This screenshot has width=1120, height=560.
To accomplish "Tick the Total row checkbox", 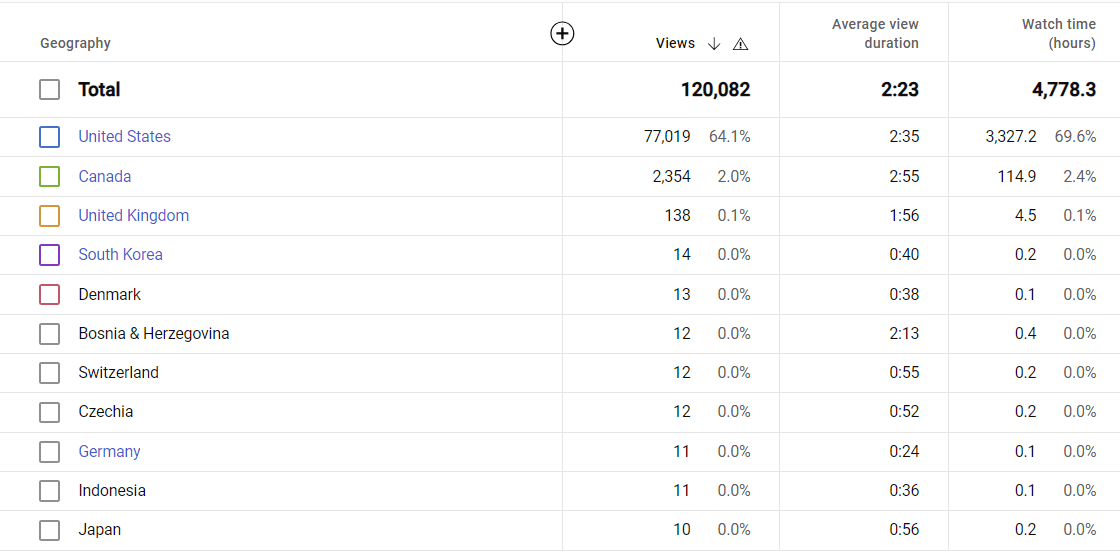I will point(49,90).
